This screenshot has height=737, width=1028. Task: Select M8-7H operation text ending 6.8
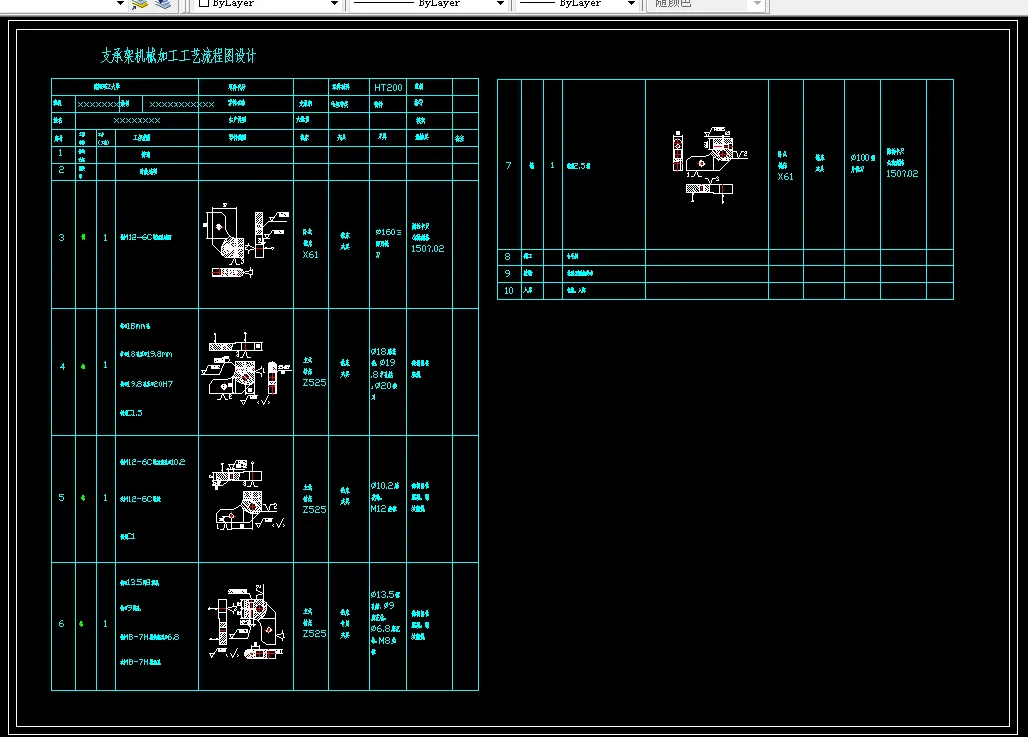(149, 637)
